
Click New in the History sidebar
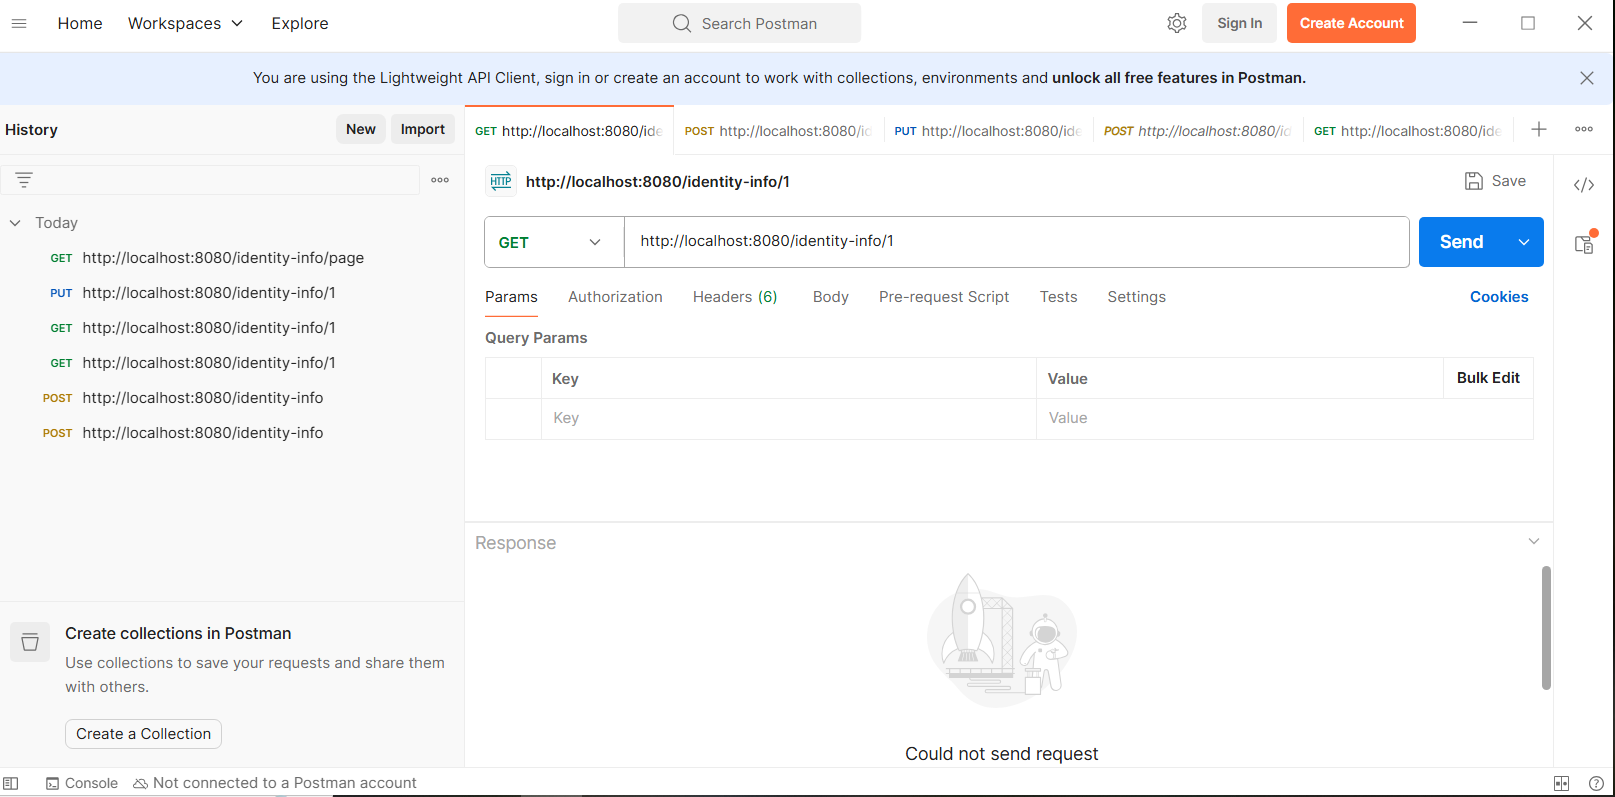coord(361,129)
